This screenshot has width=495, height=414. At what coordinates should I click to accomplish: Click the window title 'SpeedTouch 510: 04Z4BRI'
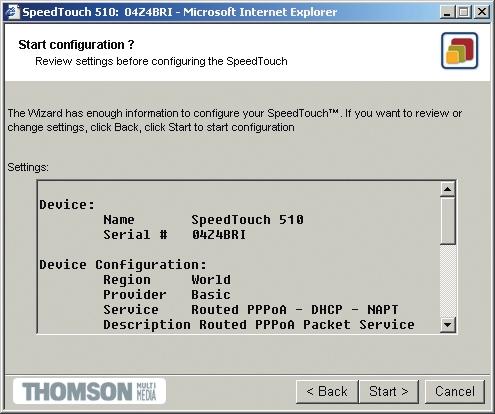[x=97, y=12]
